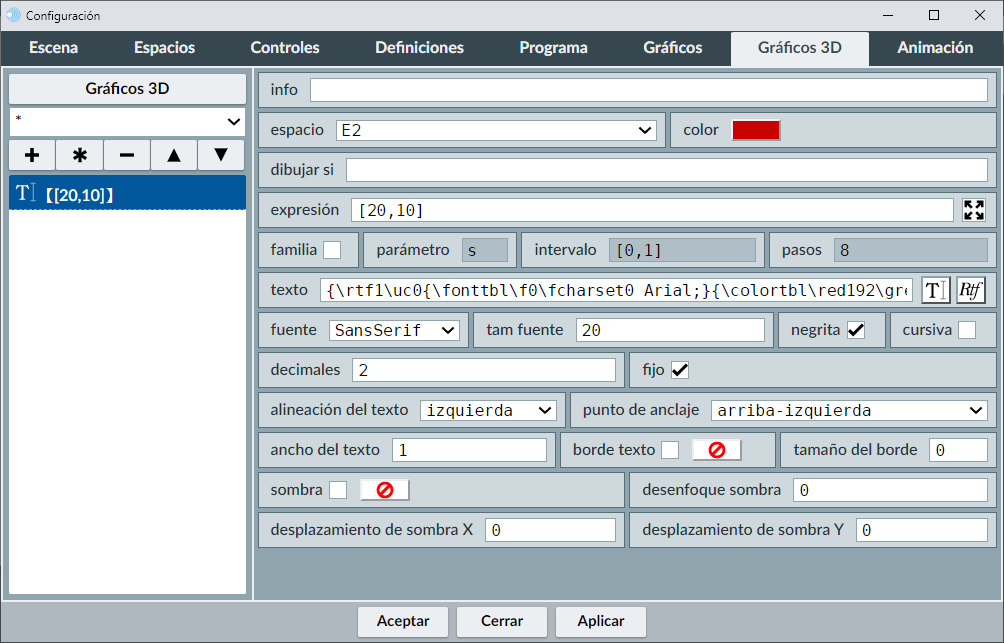Open the fuente SansSerif dropdown

(x=394, y=330)
